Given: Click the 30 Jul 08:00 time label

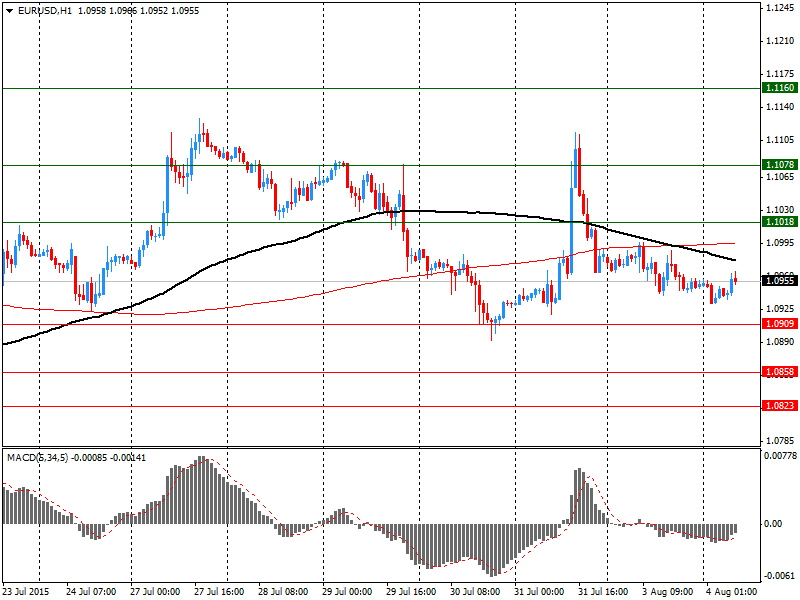Looking at the screenshot, I should tap(475, 592).
